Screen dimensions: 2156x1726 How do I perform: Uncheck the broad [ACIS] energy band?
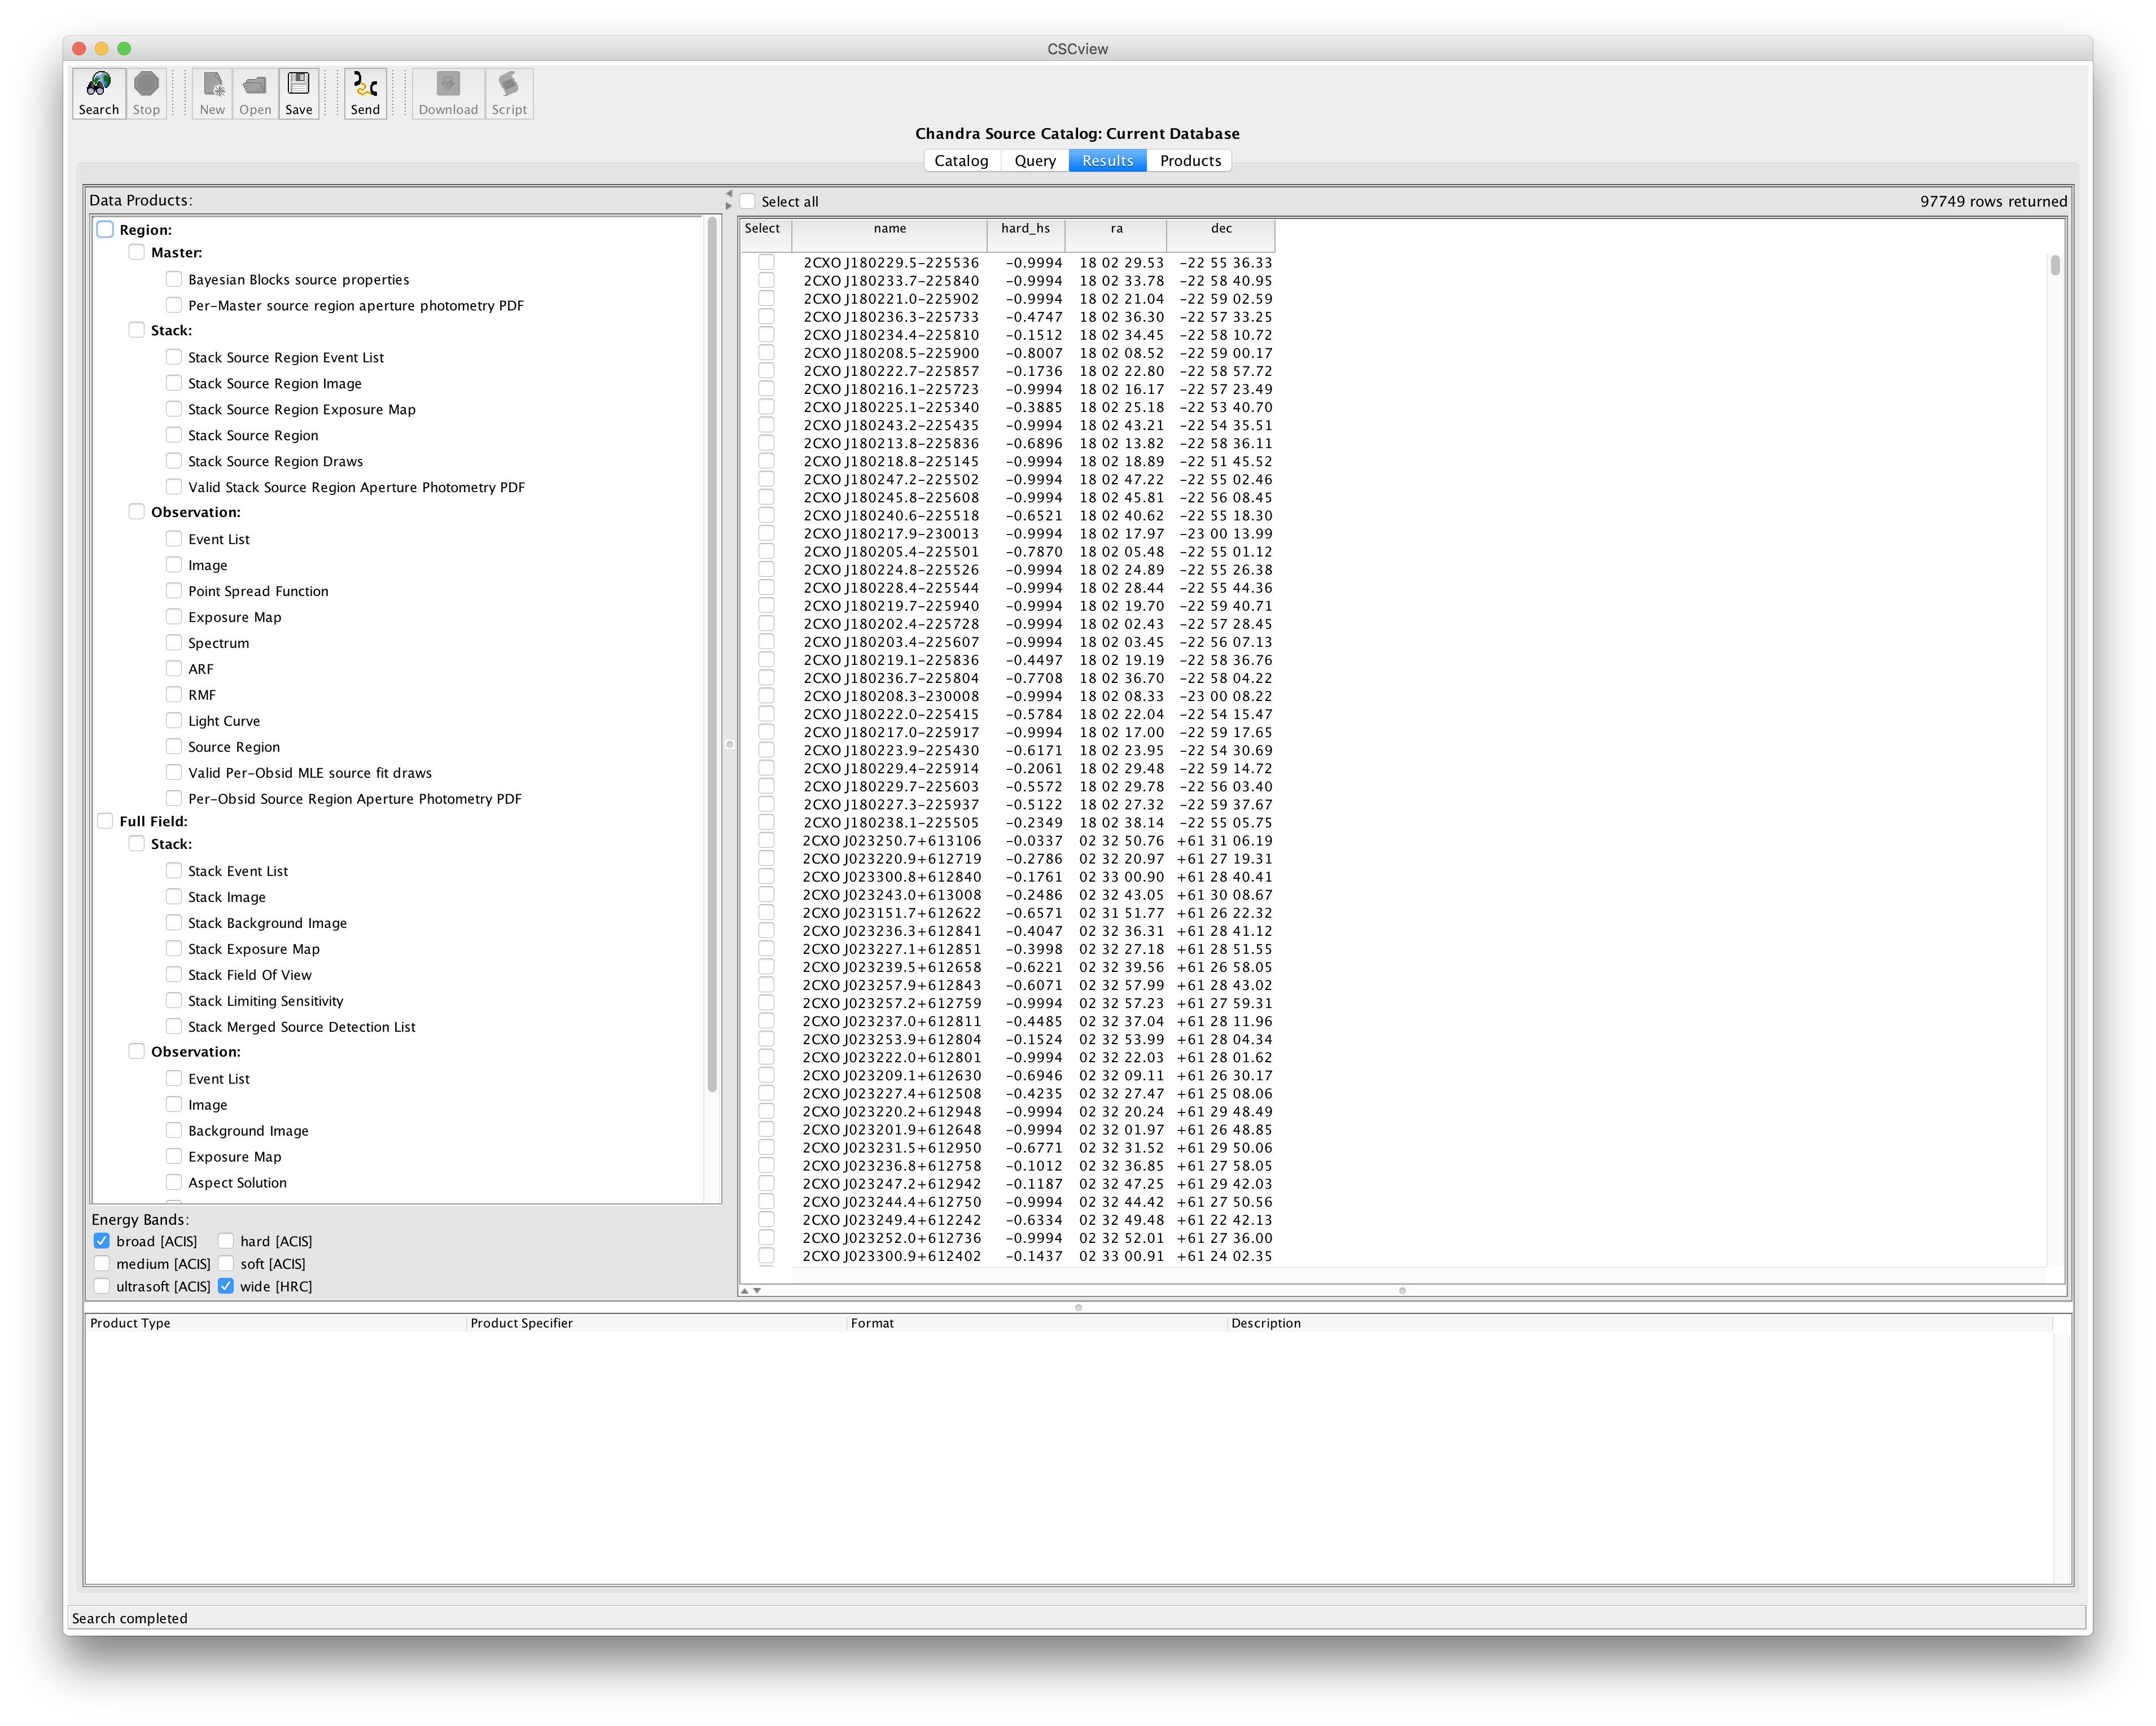pos(102,1241)
